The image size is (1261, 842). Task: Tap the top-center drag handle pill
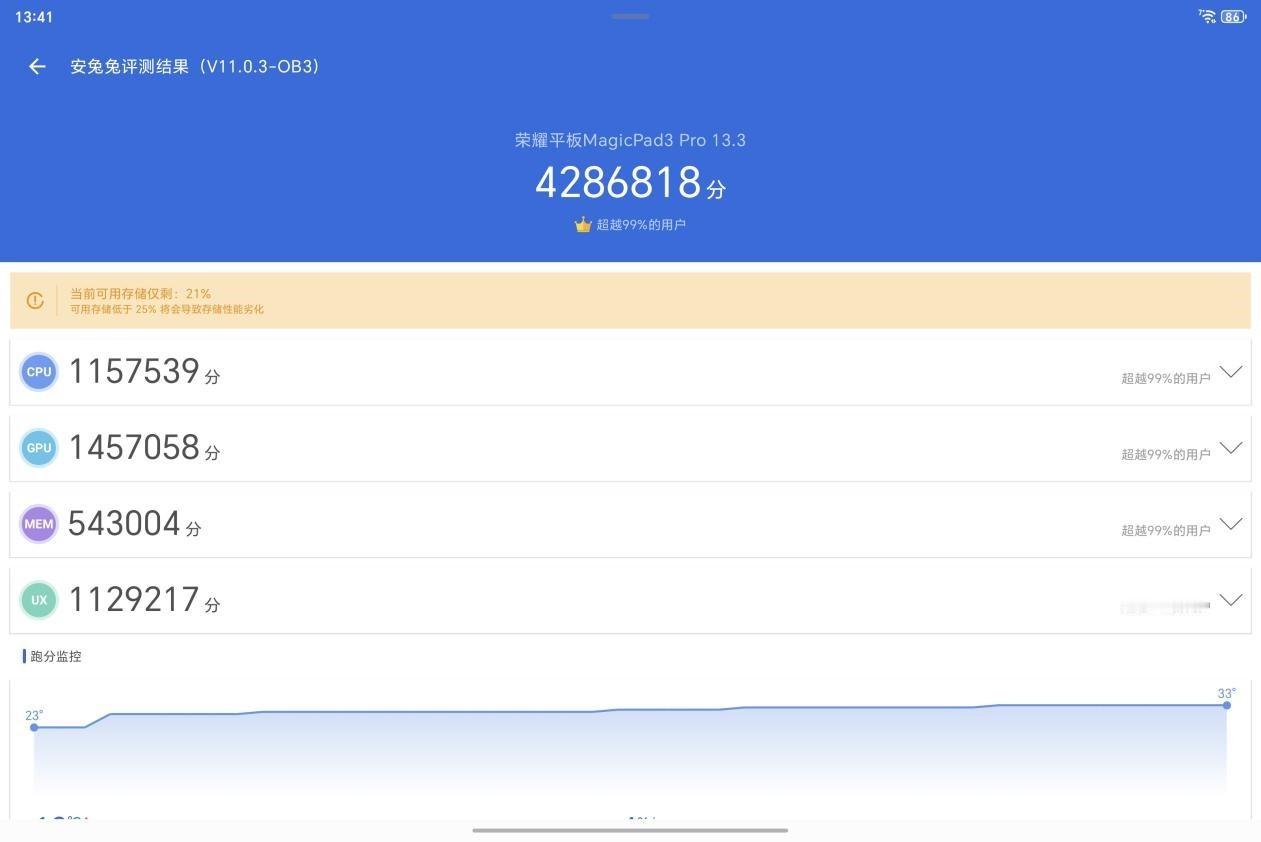click(x=630, y=16)
